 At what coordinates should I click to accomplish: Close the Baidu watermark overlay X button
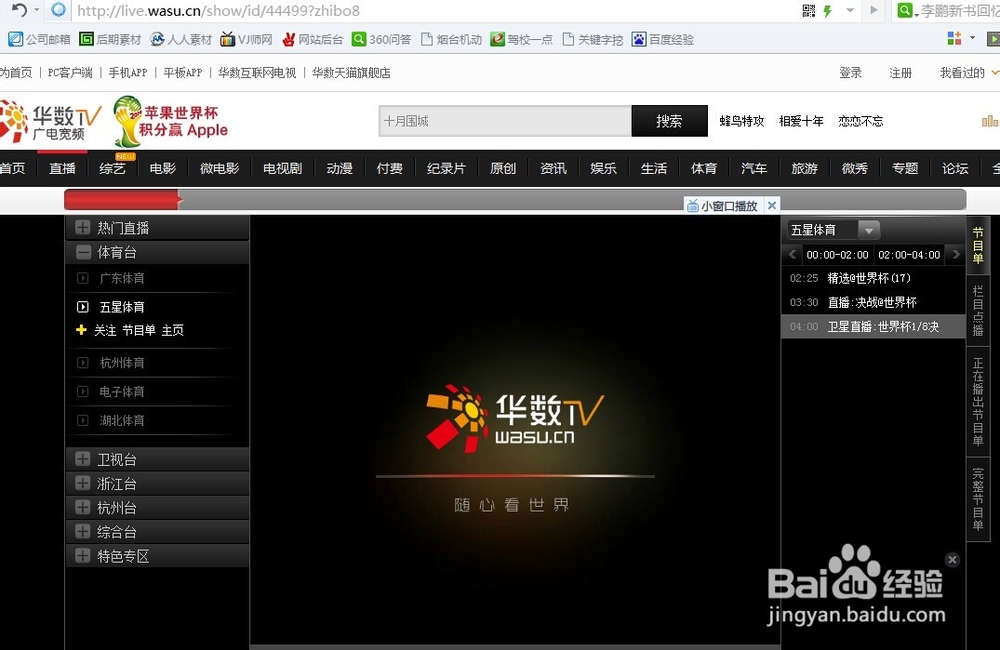pyautogui.click(x=952, y=559)
